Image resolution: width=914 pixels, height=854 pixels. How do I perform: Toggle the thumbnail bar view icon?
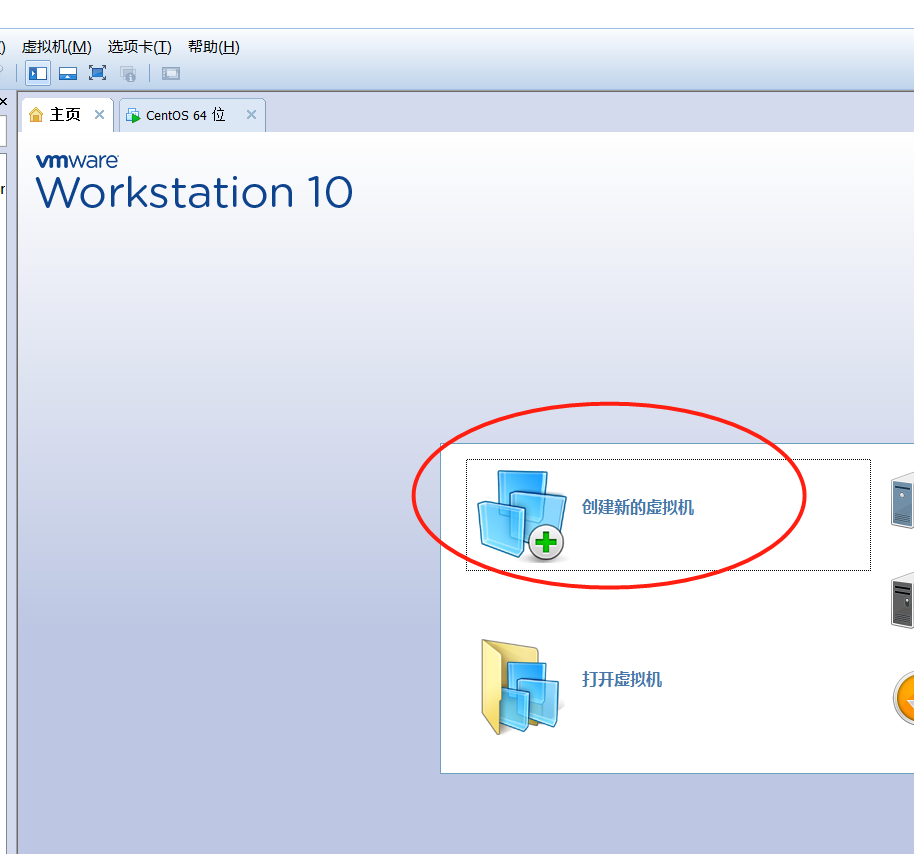[x=68, y=73]
